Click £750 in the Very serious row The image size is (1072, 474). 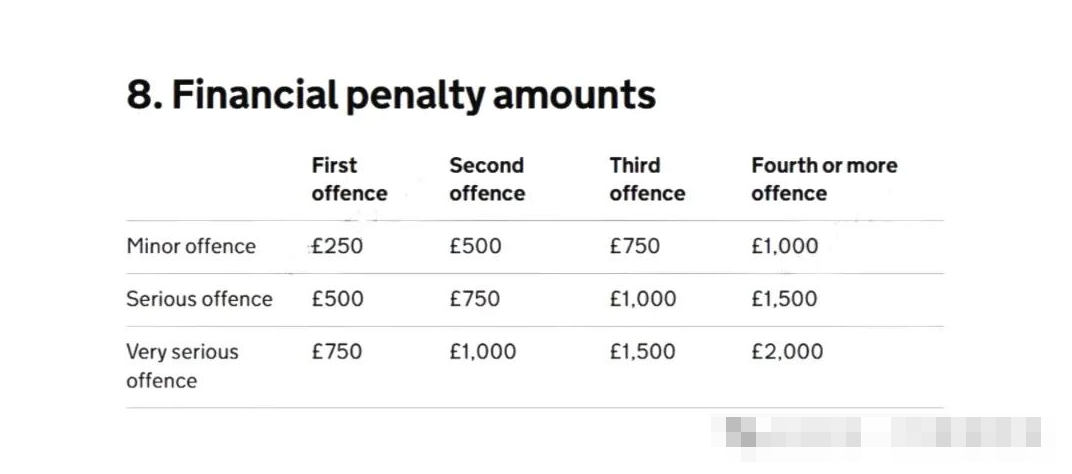(336, 352)
